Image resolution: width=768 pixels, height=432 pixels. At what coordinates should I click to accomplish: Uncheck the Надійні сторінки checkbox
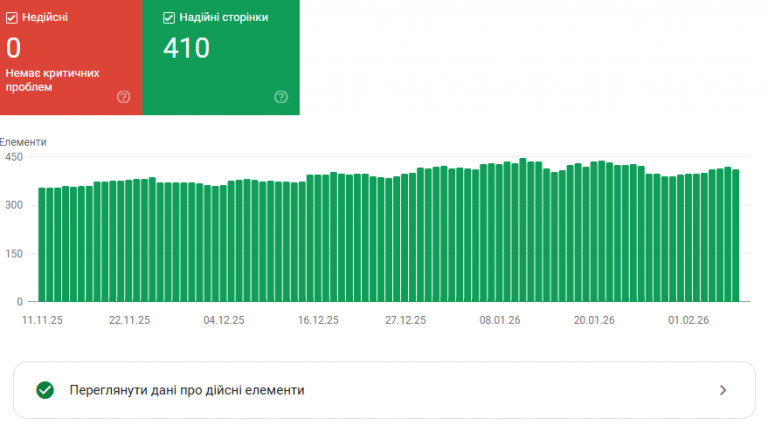(168, 18)
